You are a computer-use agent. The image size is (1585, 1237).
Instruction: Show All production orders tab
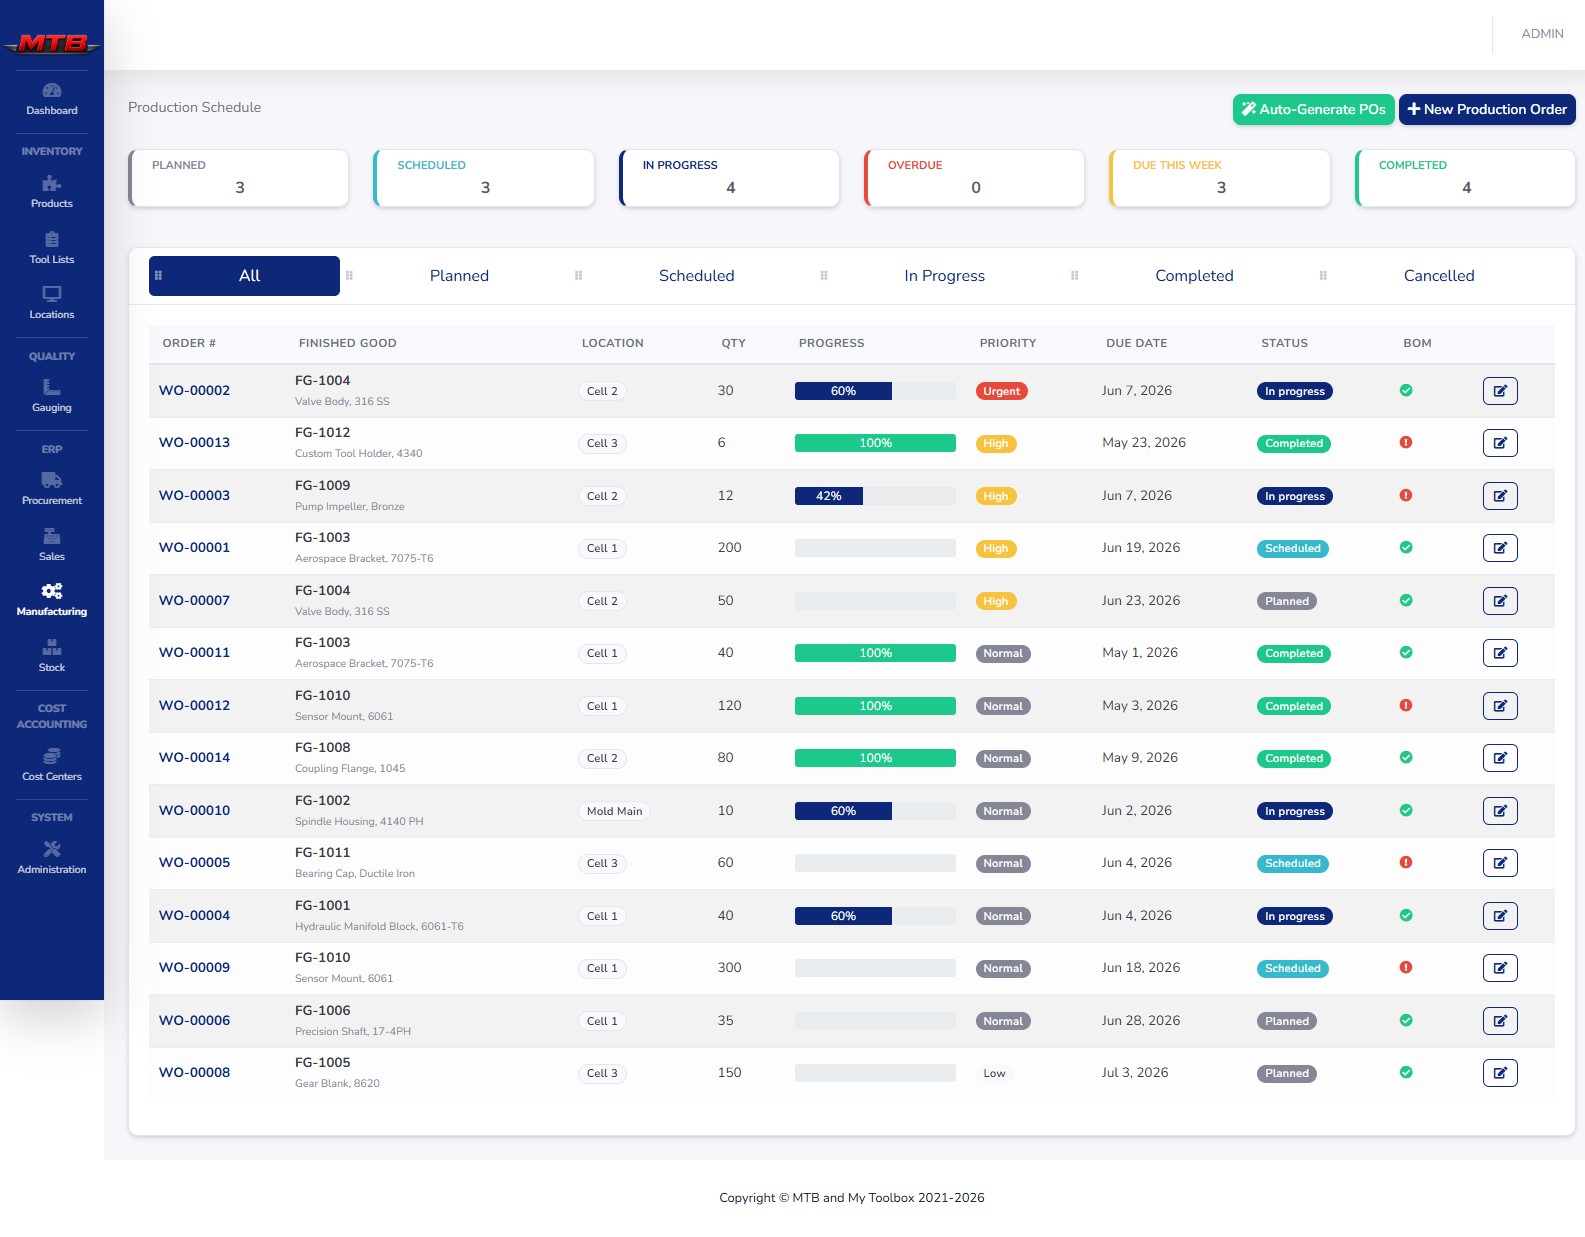(x=244, y=276)
